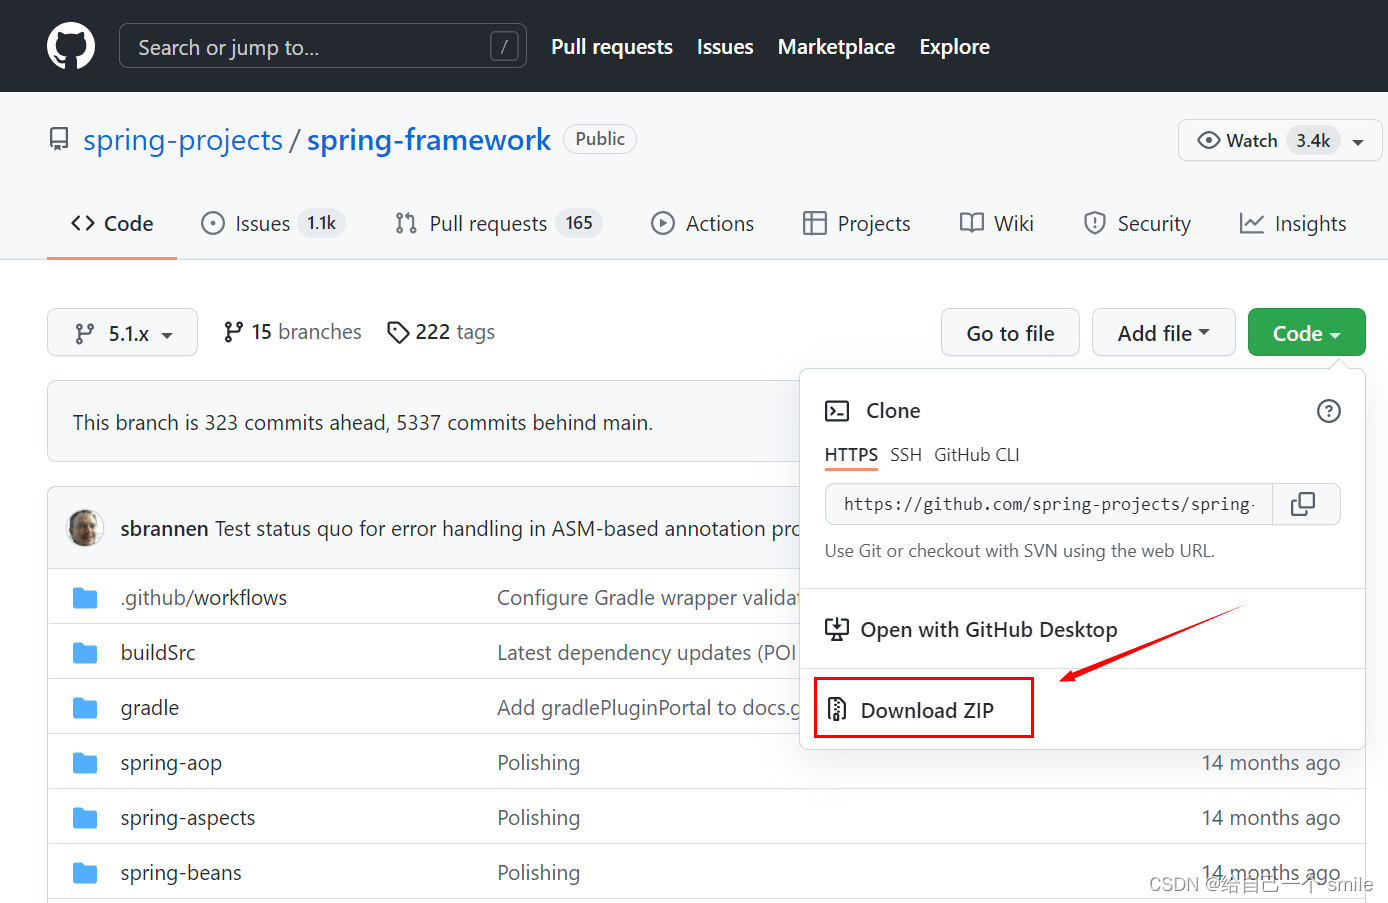Open the Watch dropdown arrow
This screenshot has height=903, width=1388.
(1358, 142)
